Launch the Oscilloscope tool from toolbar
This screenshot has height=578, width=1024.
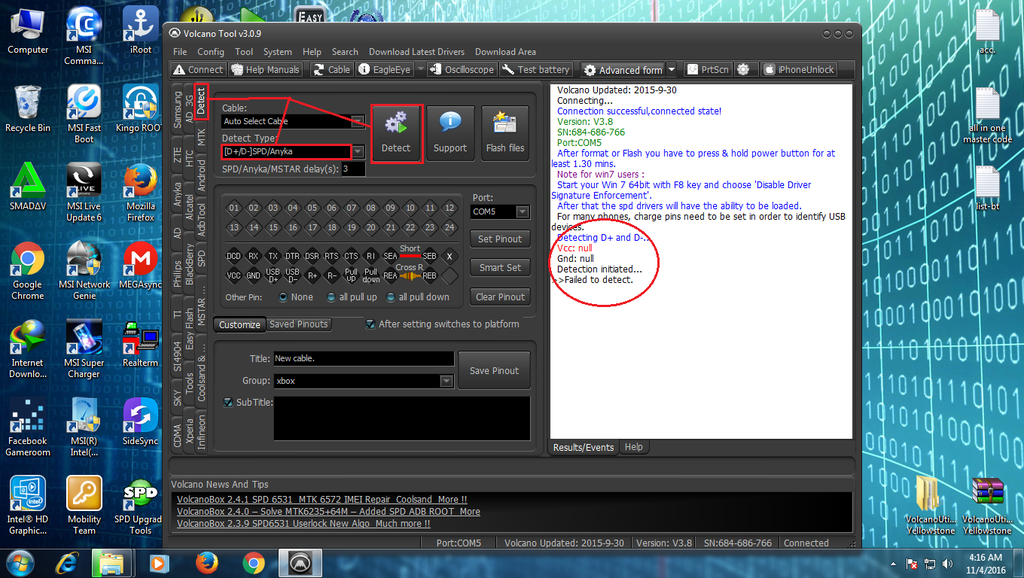click(462, 70)
